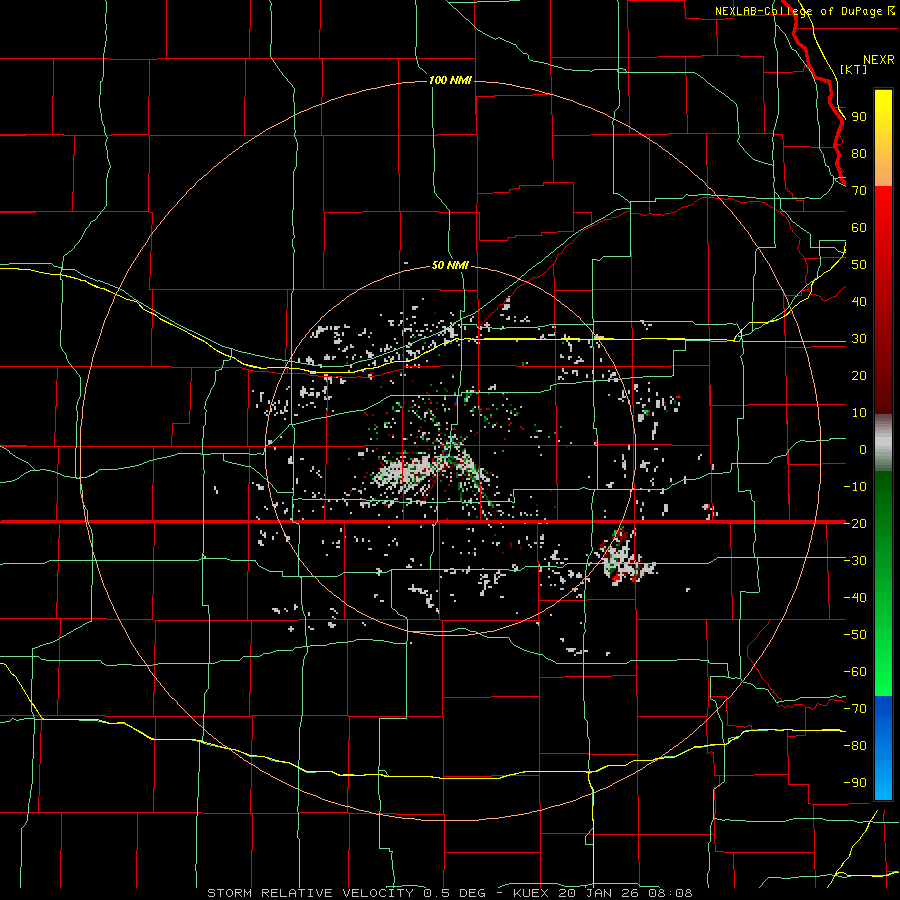The height and width of the screenshot is (900, 900).
Task: Select the positive 90 value on velocity scale
Action: [859, 117]
